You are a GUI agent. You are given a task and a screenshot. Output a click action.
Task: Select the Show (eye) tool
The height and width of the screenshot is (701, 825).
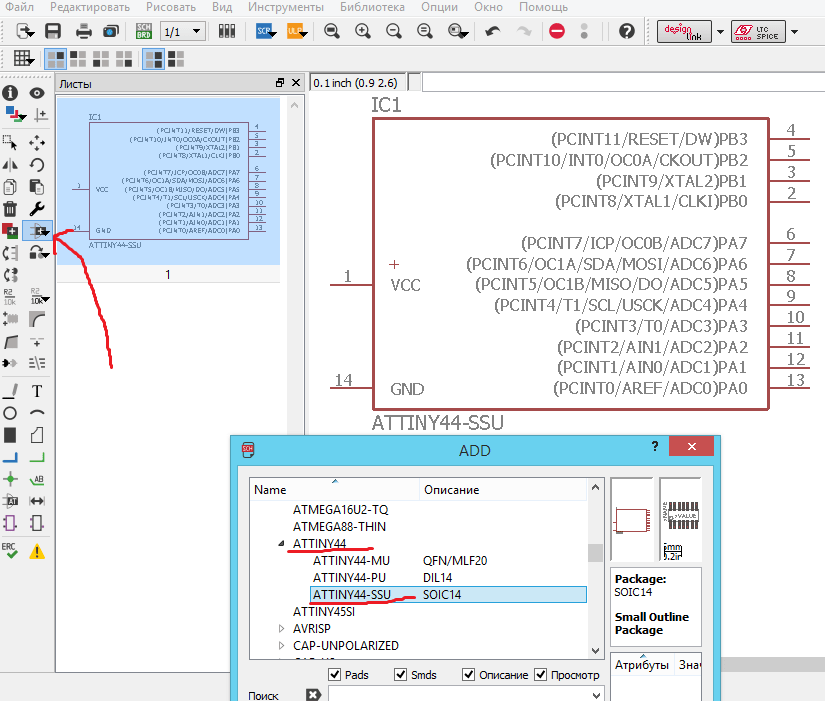coord(36,93)
